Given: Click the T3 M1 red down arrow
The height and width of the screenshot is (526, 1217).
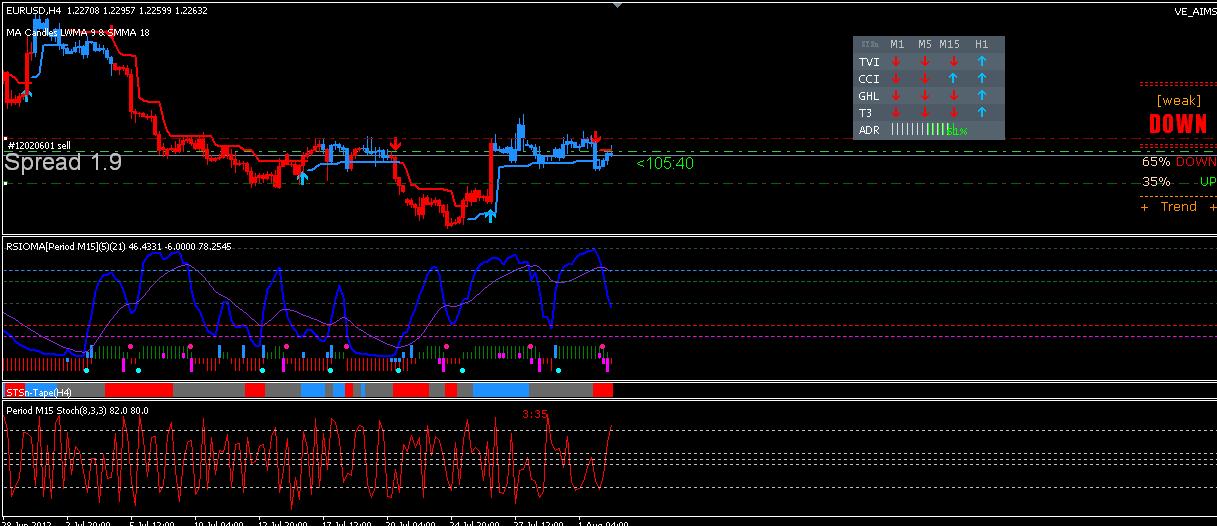Looking at the screenshot, I should (x=896, y=113).
